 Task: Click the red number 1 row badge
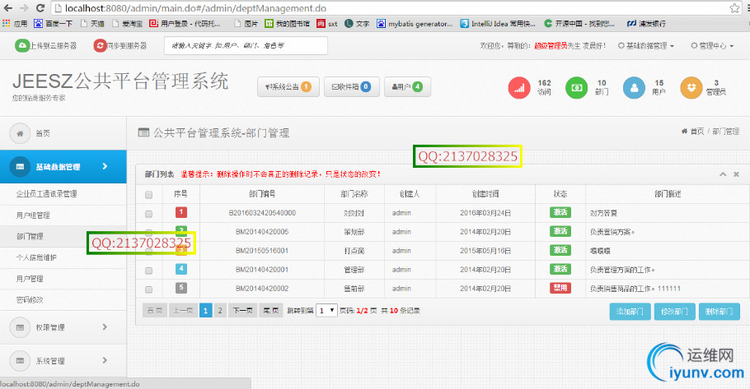(x=181, y=212)
